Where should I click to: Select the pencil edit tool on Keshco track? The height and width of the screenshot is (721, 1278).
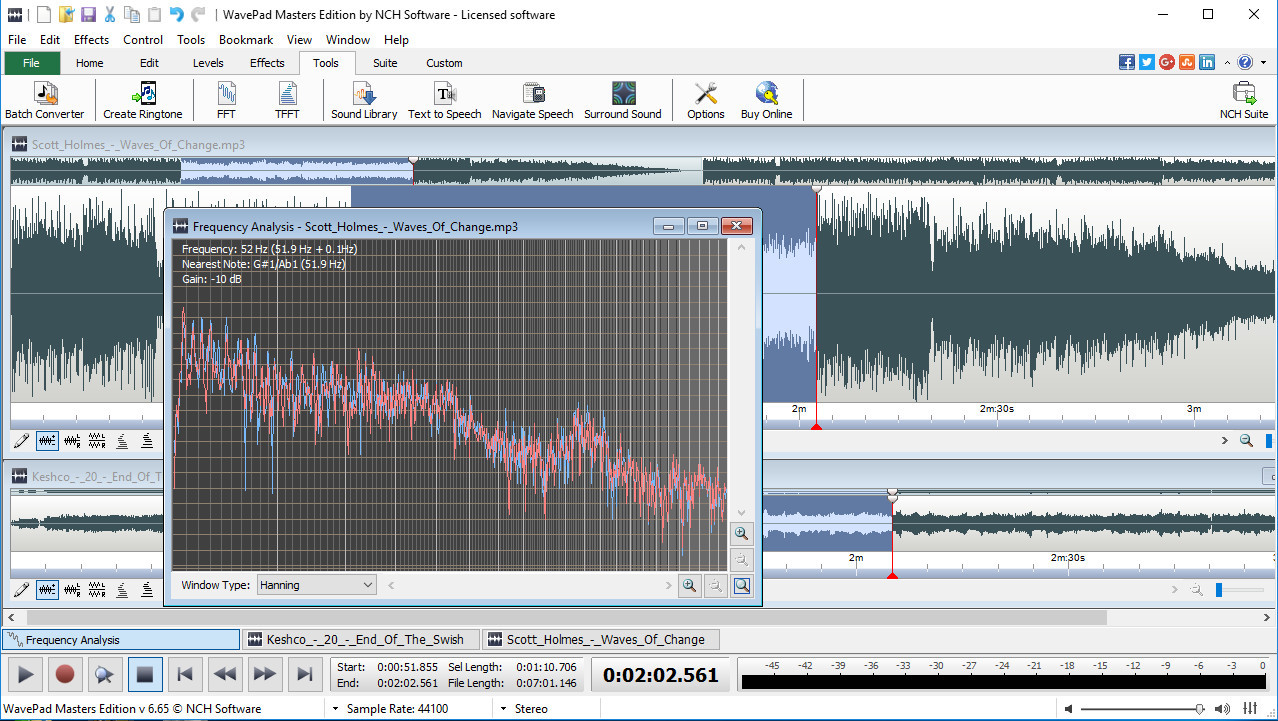[22, 589]
